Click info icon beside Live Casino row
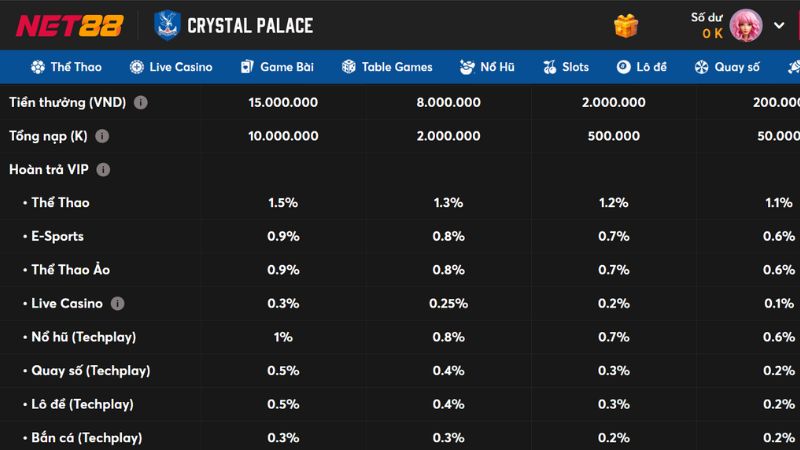The image size is (800, 450). tap(118, 303)
